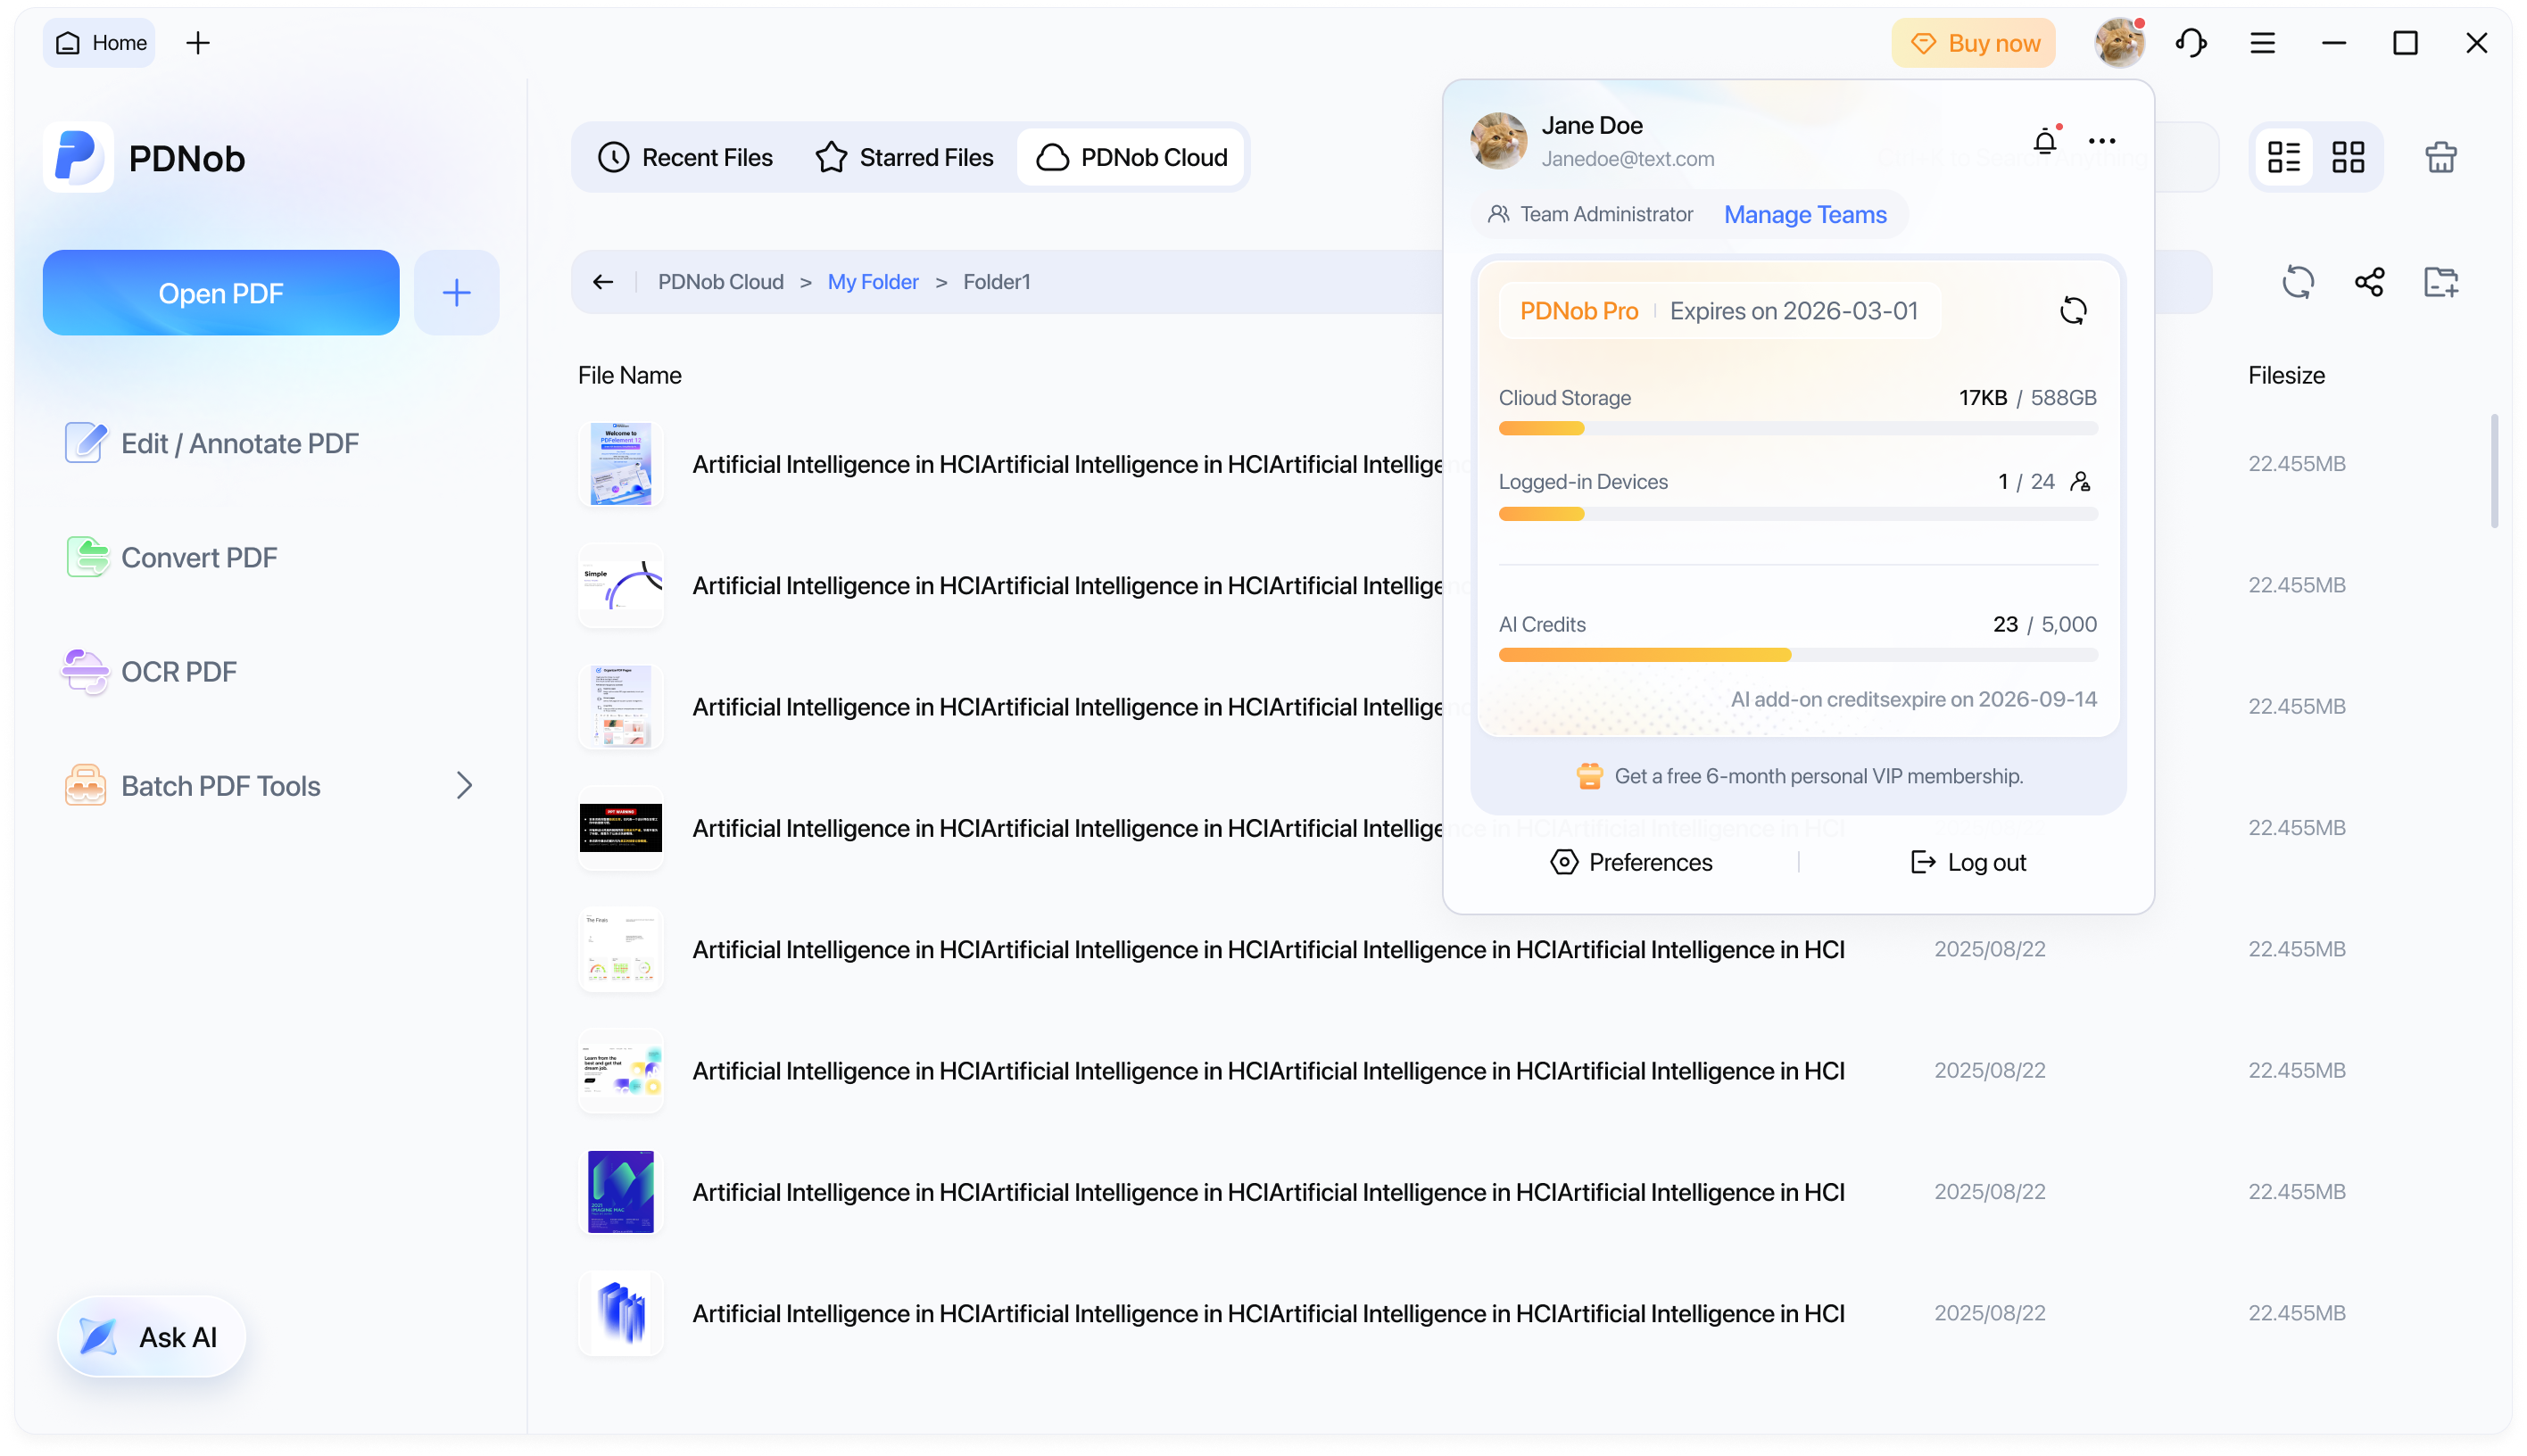Click the Janedoe@text.com email address
Image resolution: width=2527 pixels, height=1456 pixels.
[1627, 159]
